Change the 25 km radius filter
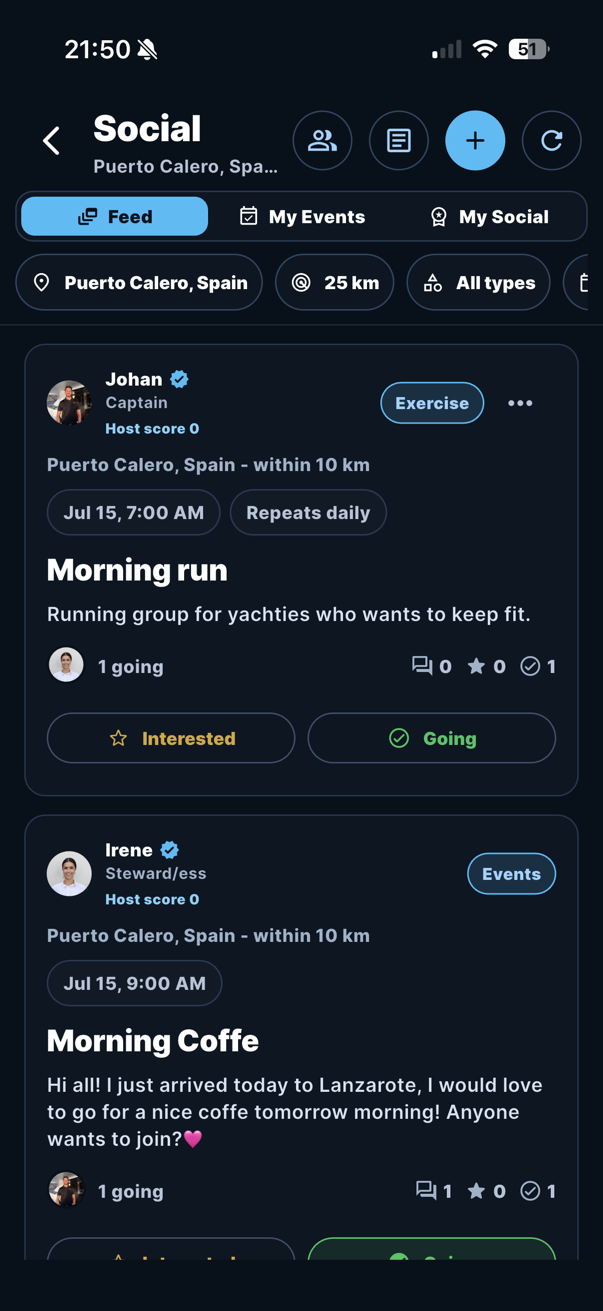The width and height of the screenshot is (603, 1311). [x=335, y=283]
